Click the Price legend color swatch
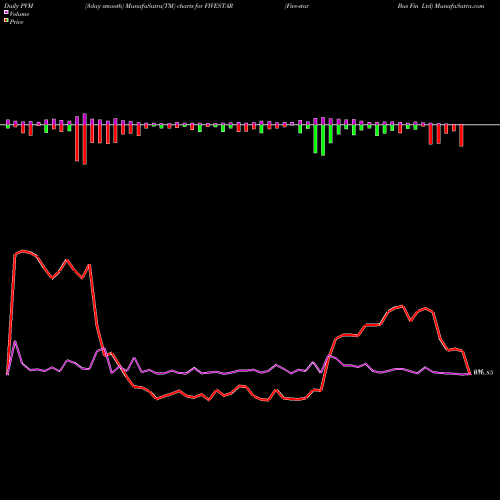The height and width of the screenshot is (500, 500). point(6,20)
